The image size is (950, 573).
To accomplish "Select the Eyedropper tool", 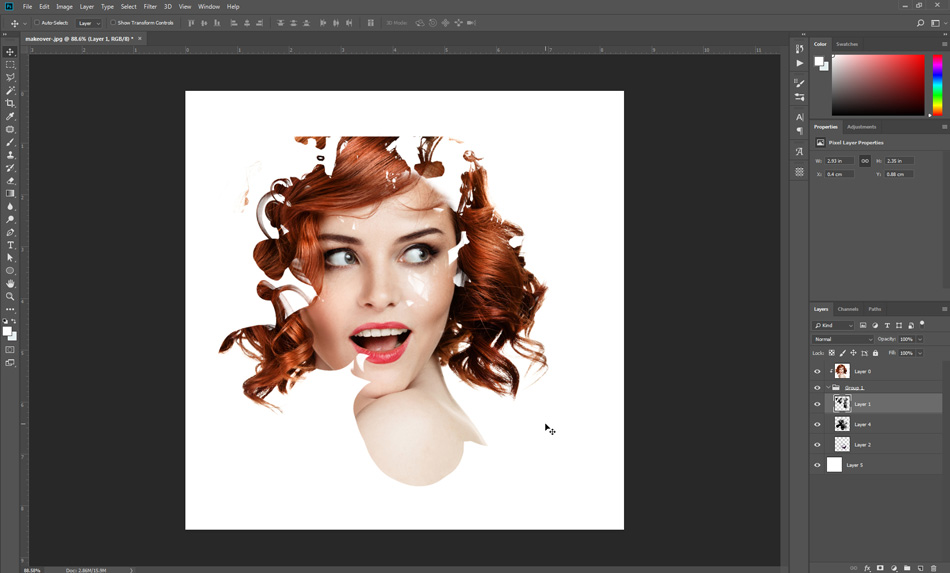I will [x=10, y=116].
